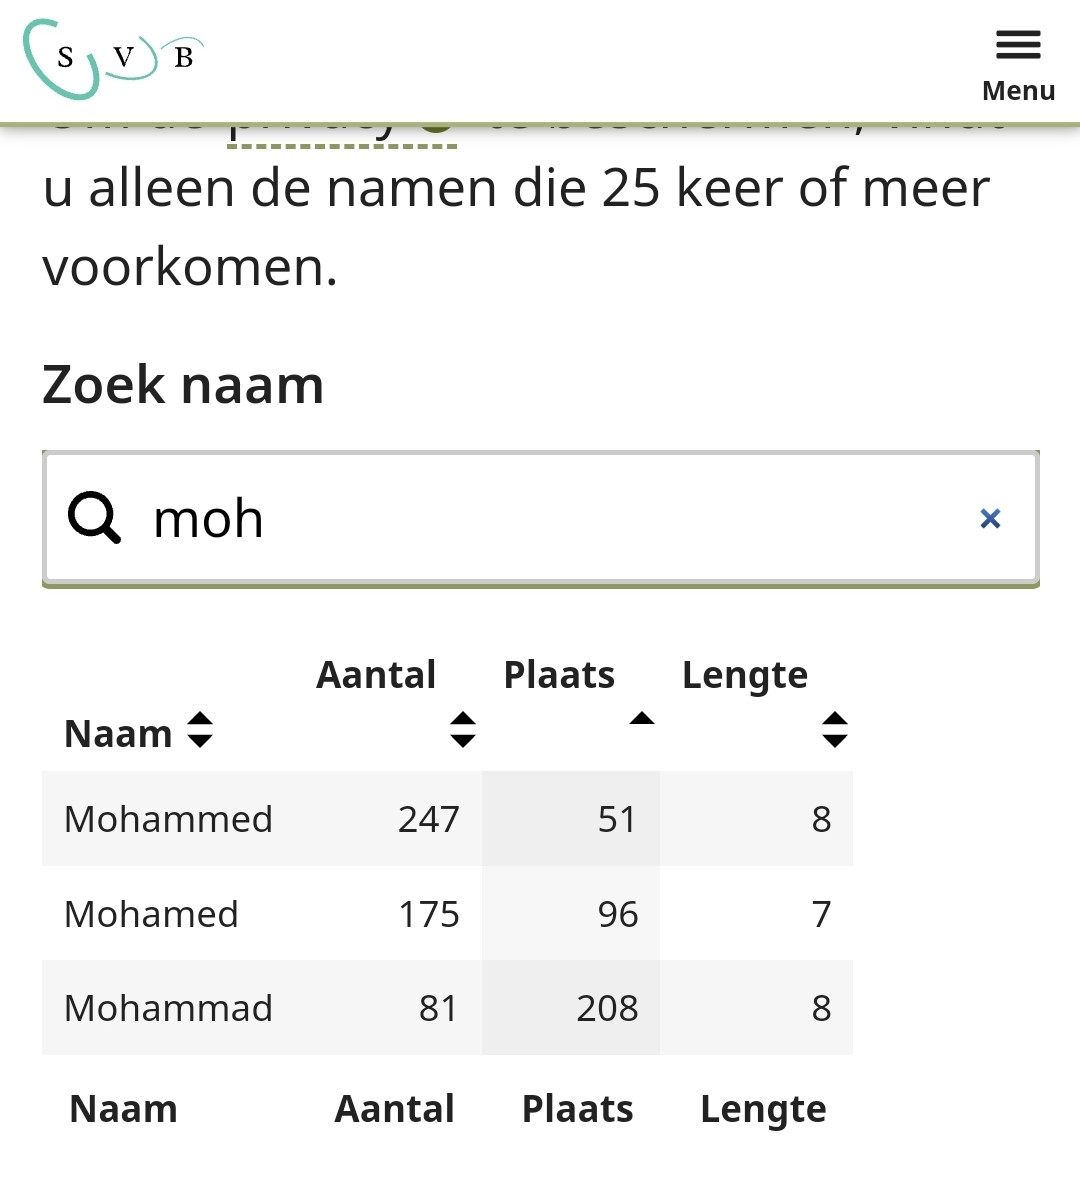Select the Mohammed row

click(x=447, y=819)
